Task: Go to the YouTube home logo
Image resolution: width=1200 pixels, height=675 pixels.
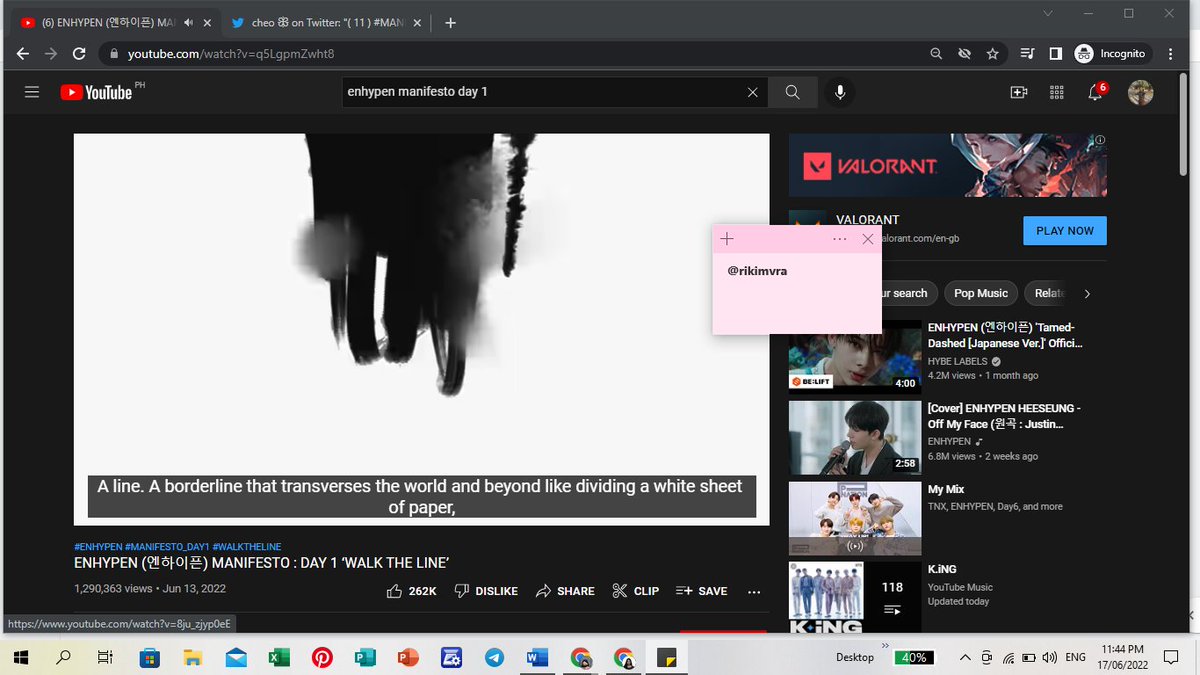Action: [x=96, y=92]
